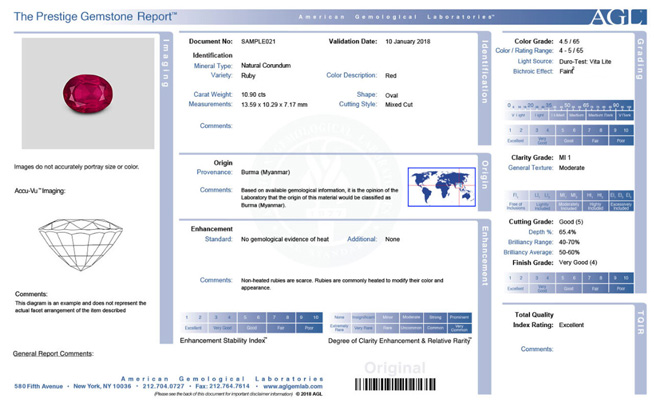This screenshot has height=400, width=654.
Task: Open the red ruby gemstone photo
Action: pyautogui.click(x=88, y=93)
